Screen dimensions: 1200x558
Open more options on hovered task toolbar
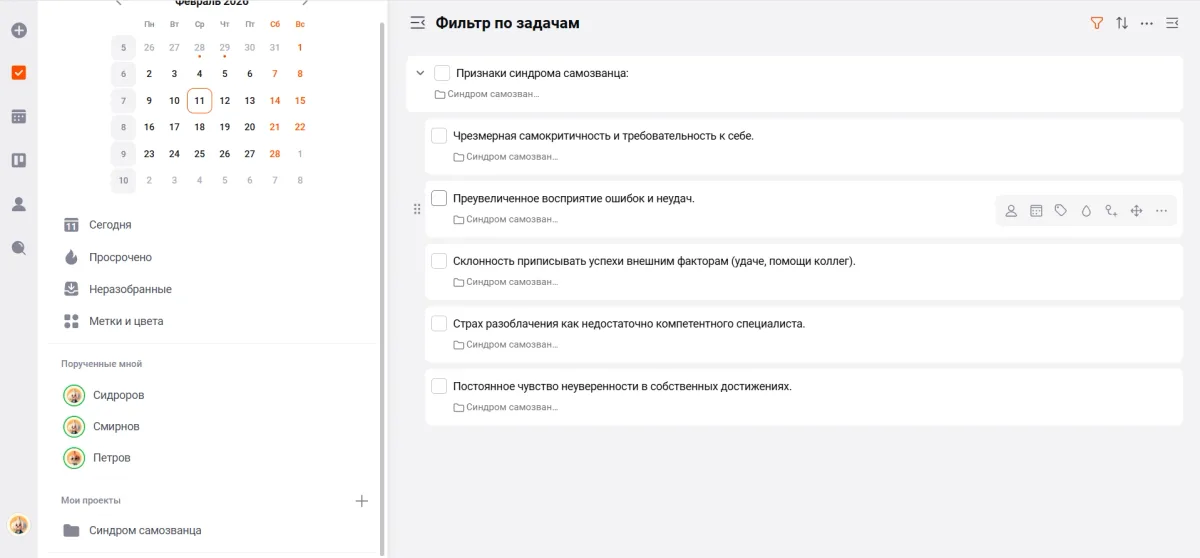pos(1161,211)
